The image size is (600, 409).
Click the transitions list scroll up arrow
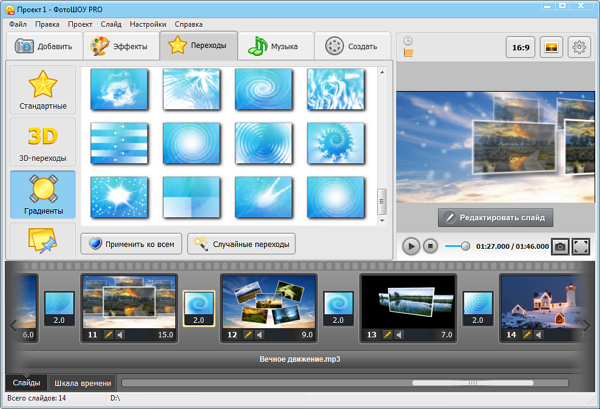pos(382,72)
